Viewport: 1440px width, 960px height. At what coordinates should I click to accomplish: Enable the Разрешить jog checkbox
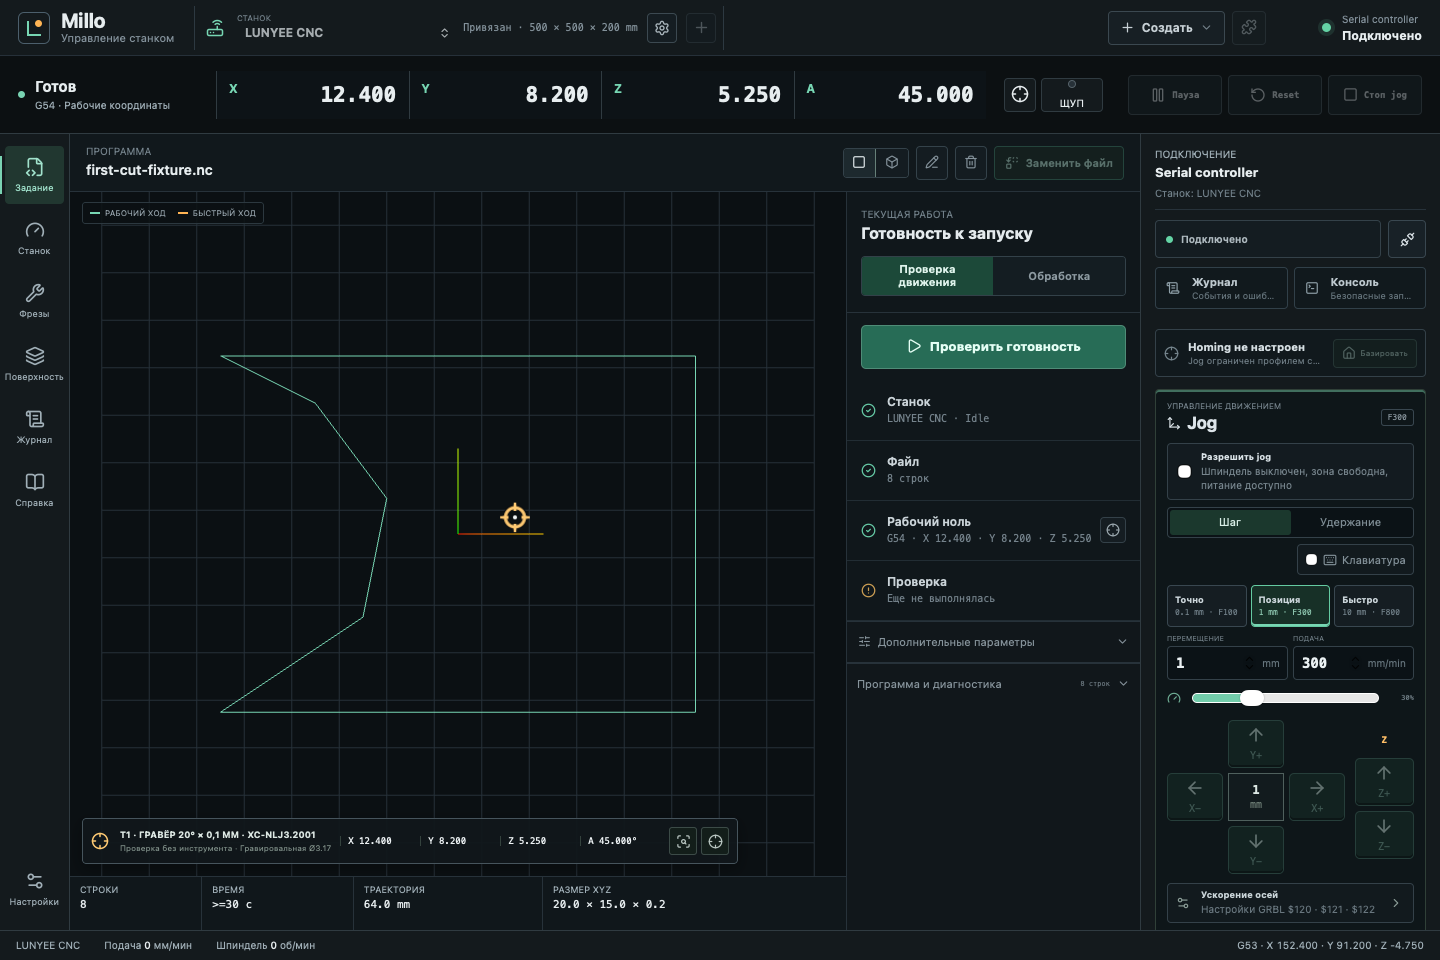tap(1184, 471)
